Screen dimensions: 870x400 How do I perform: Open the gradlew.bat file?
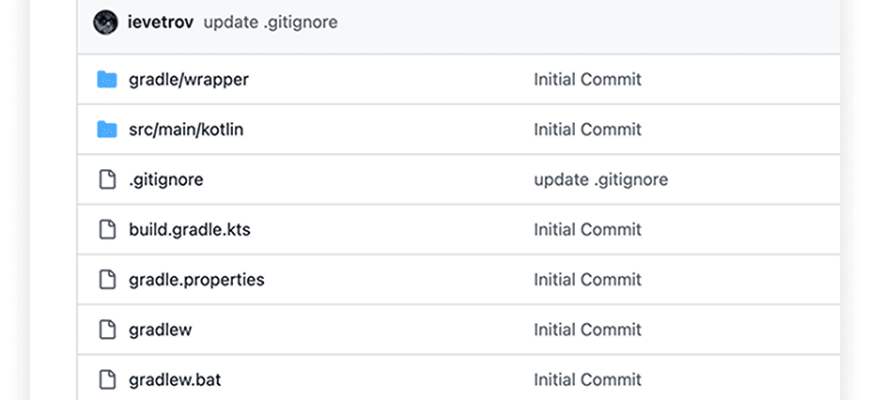click(x=176, y=380)
